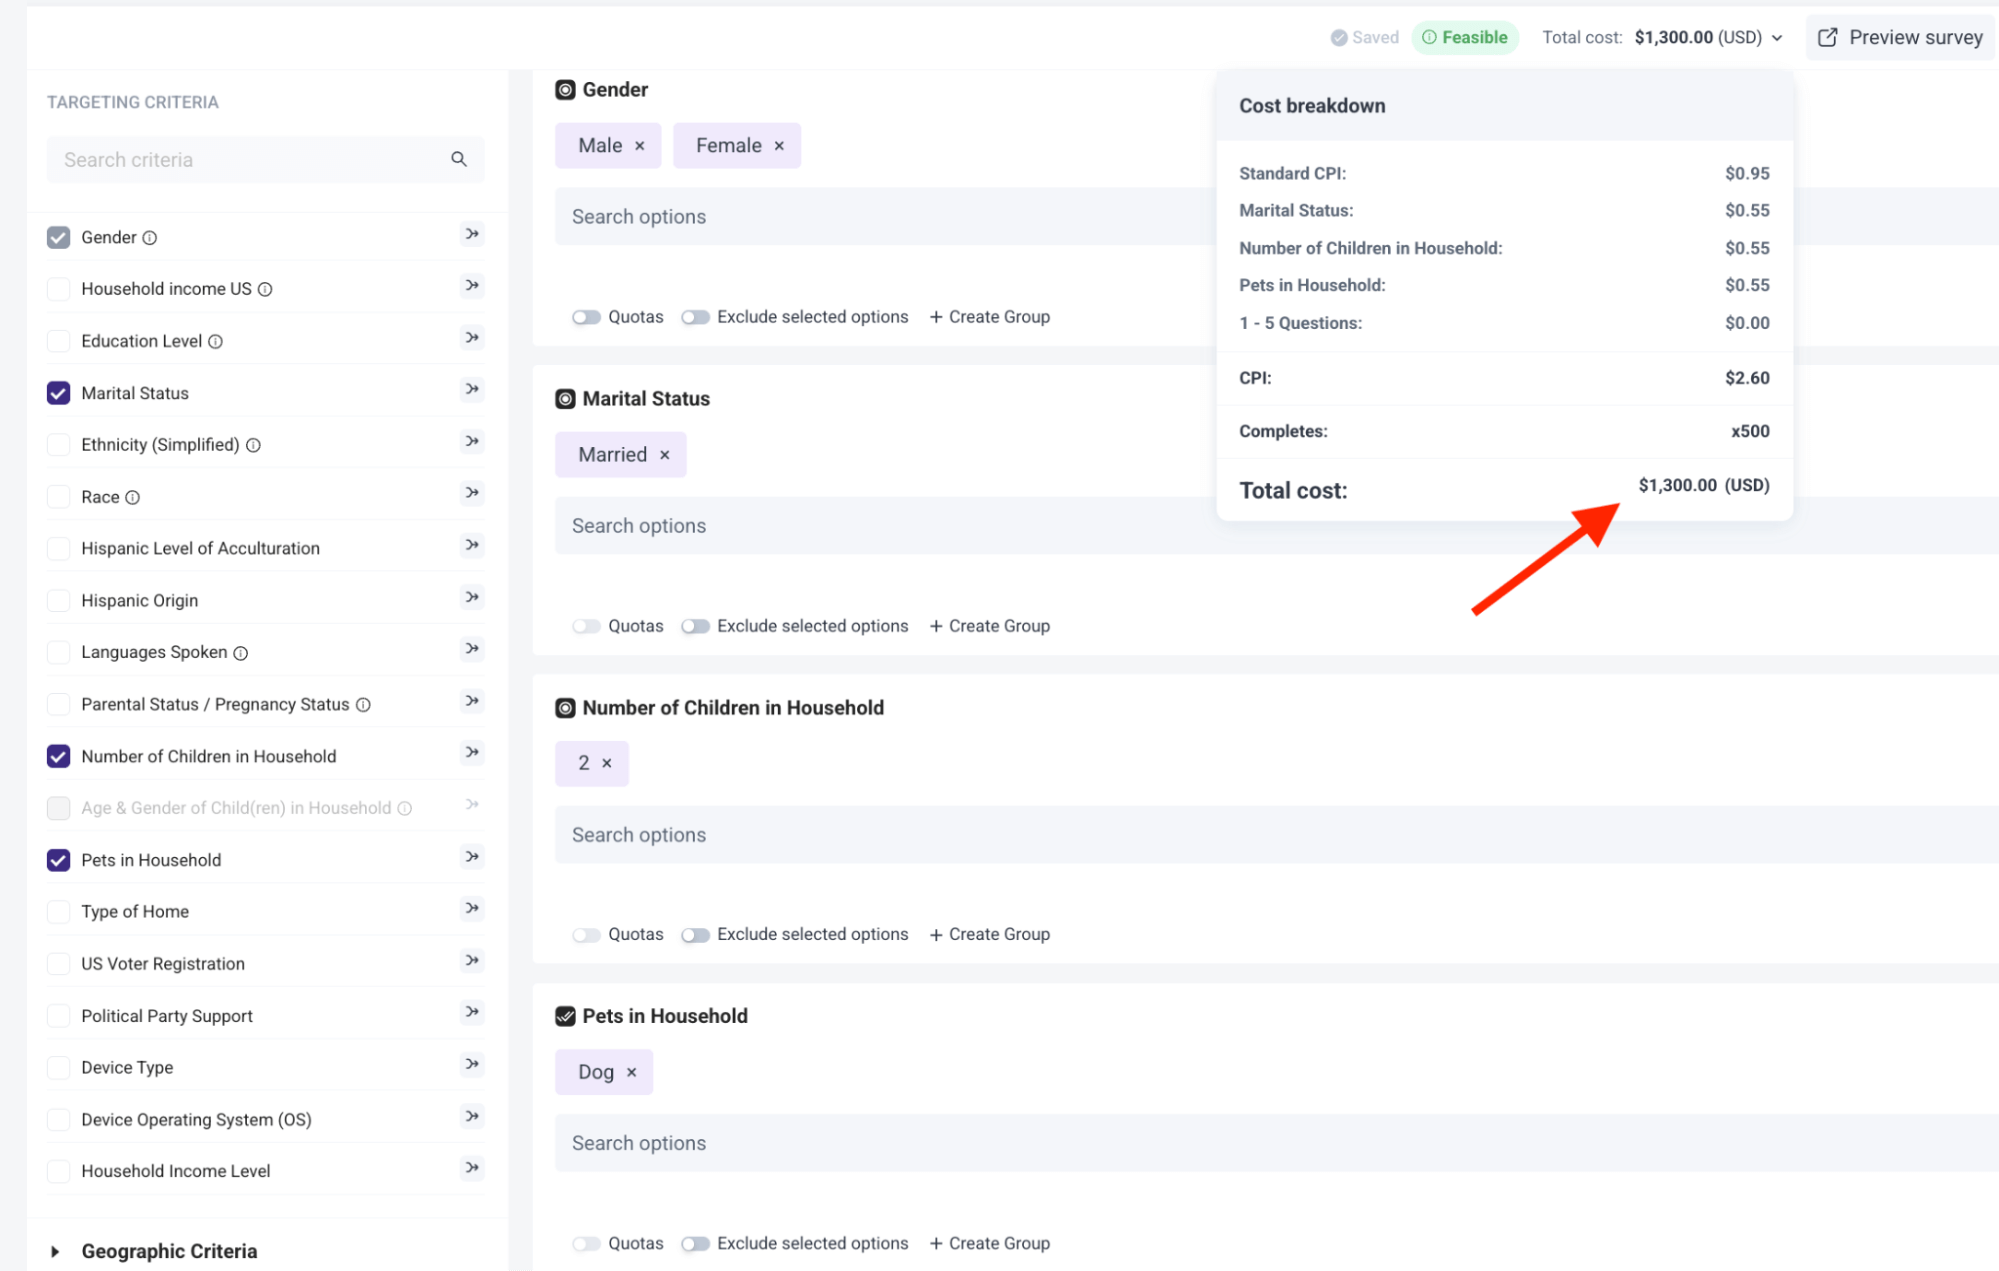Click the info icon next to Gender

point(150,238)
